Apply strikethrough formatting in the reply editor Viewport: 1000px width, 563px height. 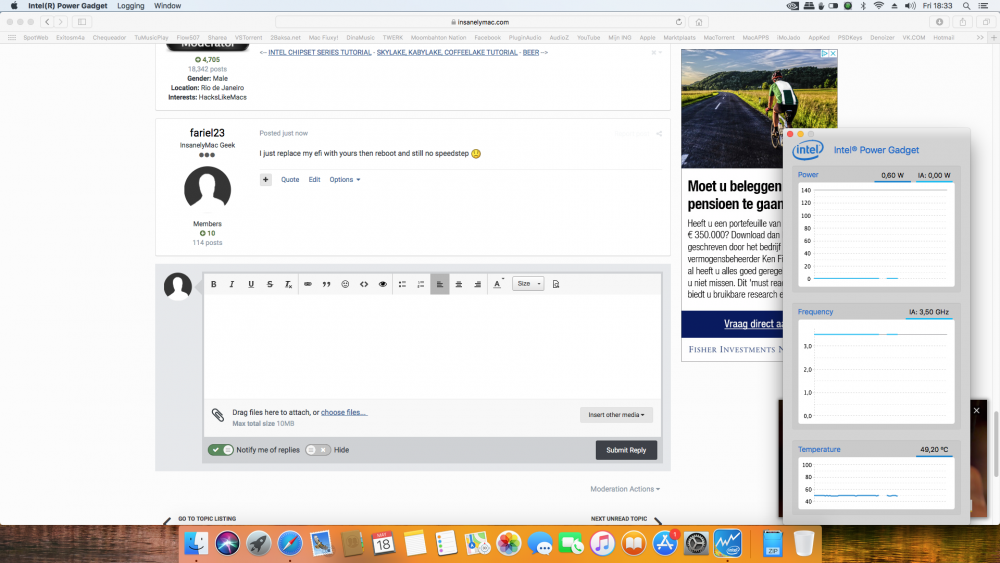(270, 284)
